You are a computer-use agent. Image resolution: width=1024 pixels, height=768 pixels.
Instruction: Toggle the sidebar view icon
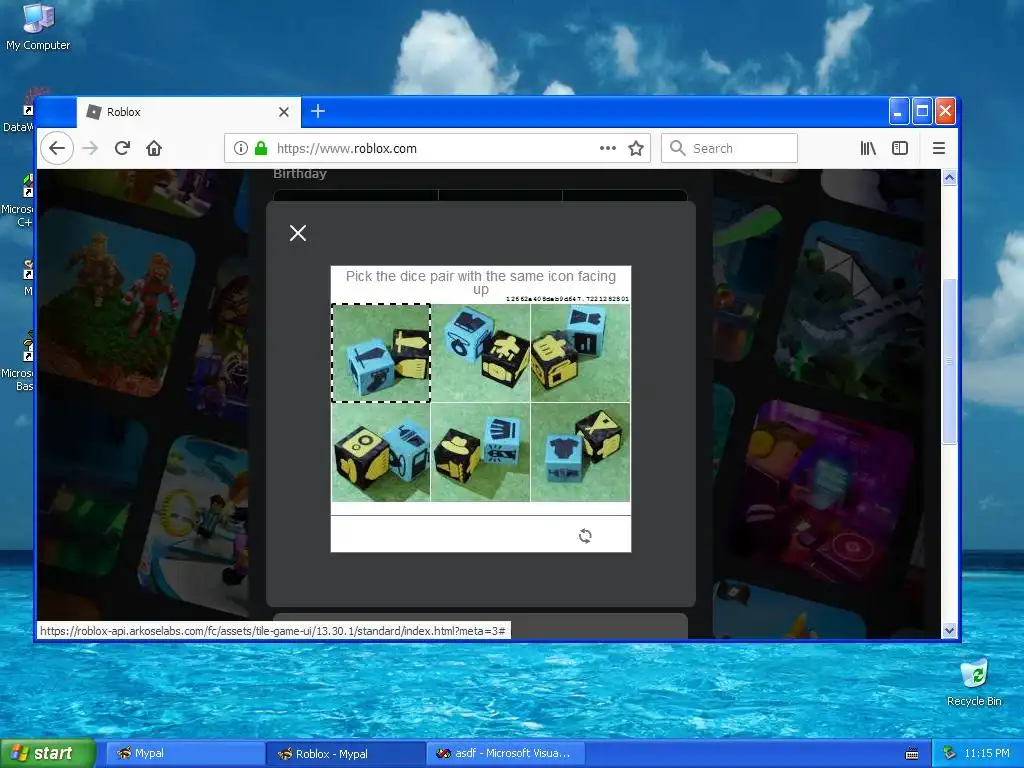point(900,148)
